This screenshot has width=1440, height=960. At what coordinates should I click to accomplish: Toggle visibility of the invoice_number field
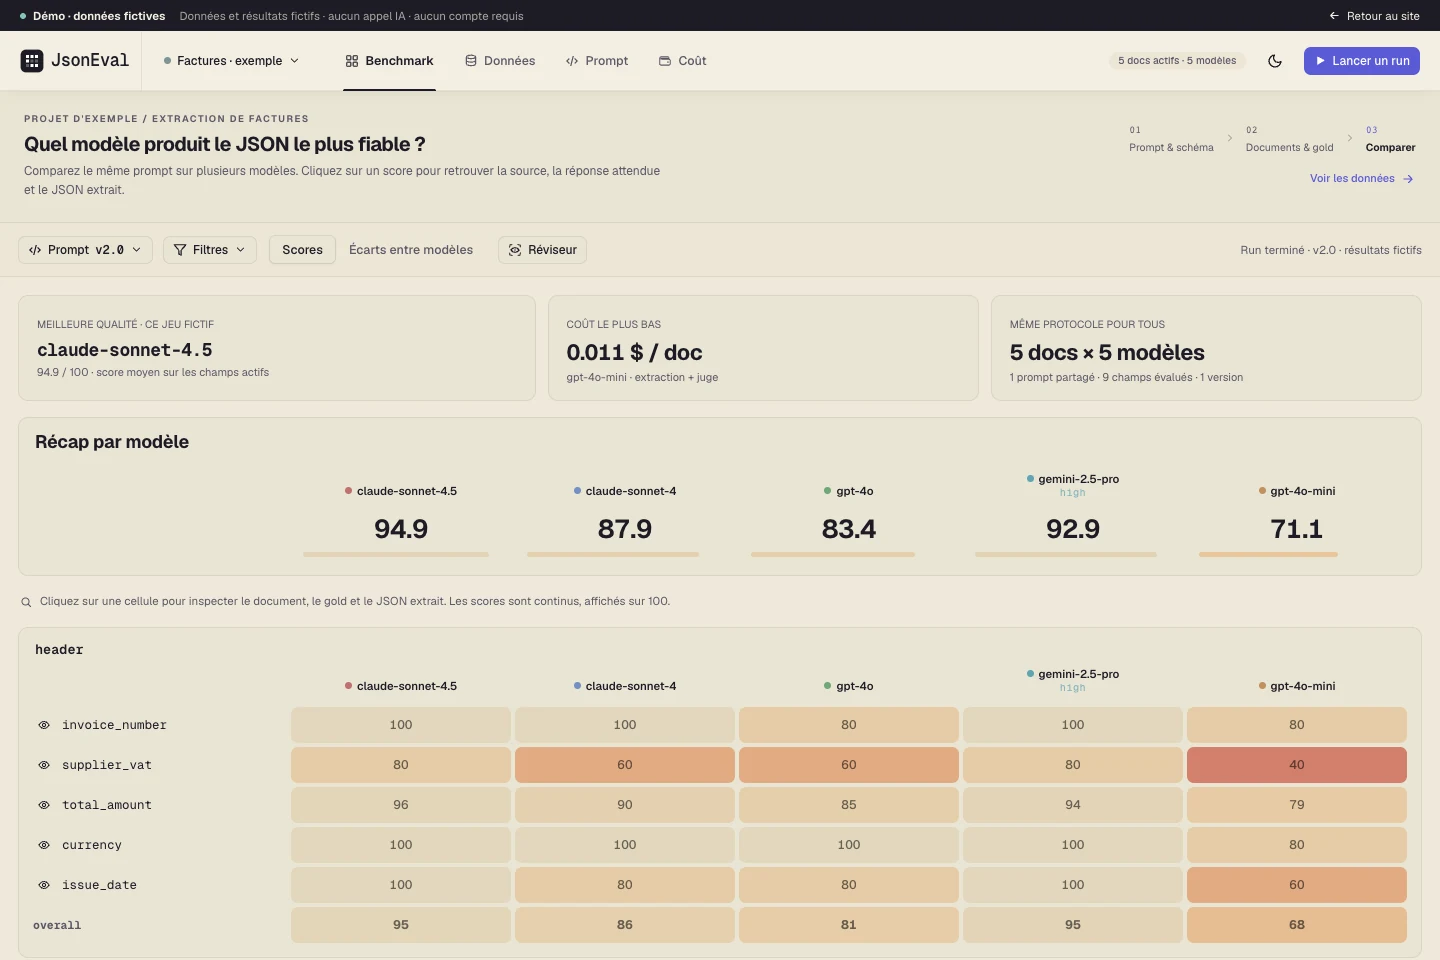[x=44, y=725]
